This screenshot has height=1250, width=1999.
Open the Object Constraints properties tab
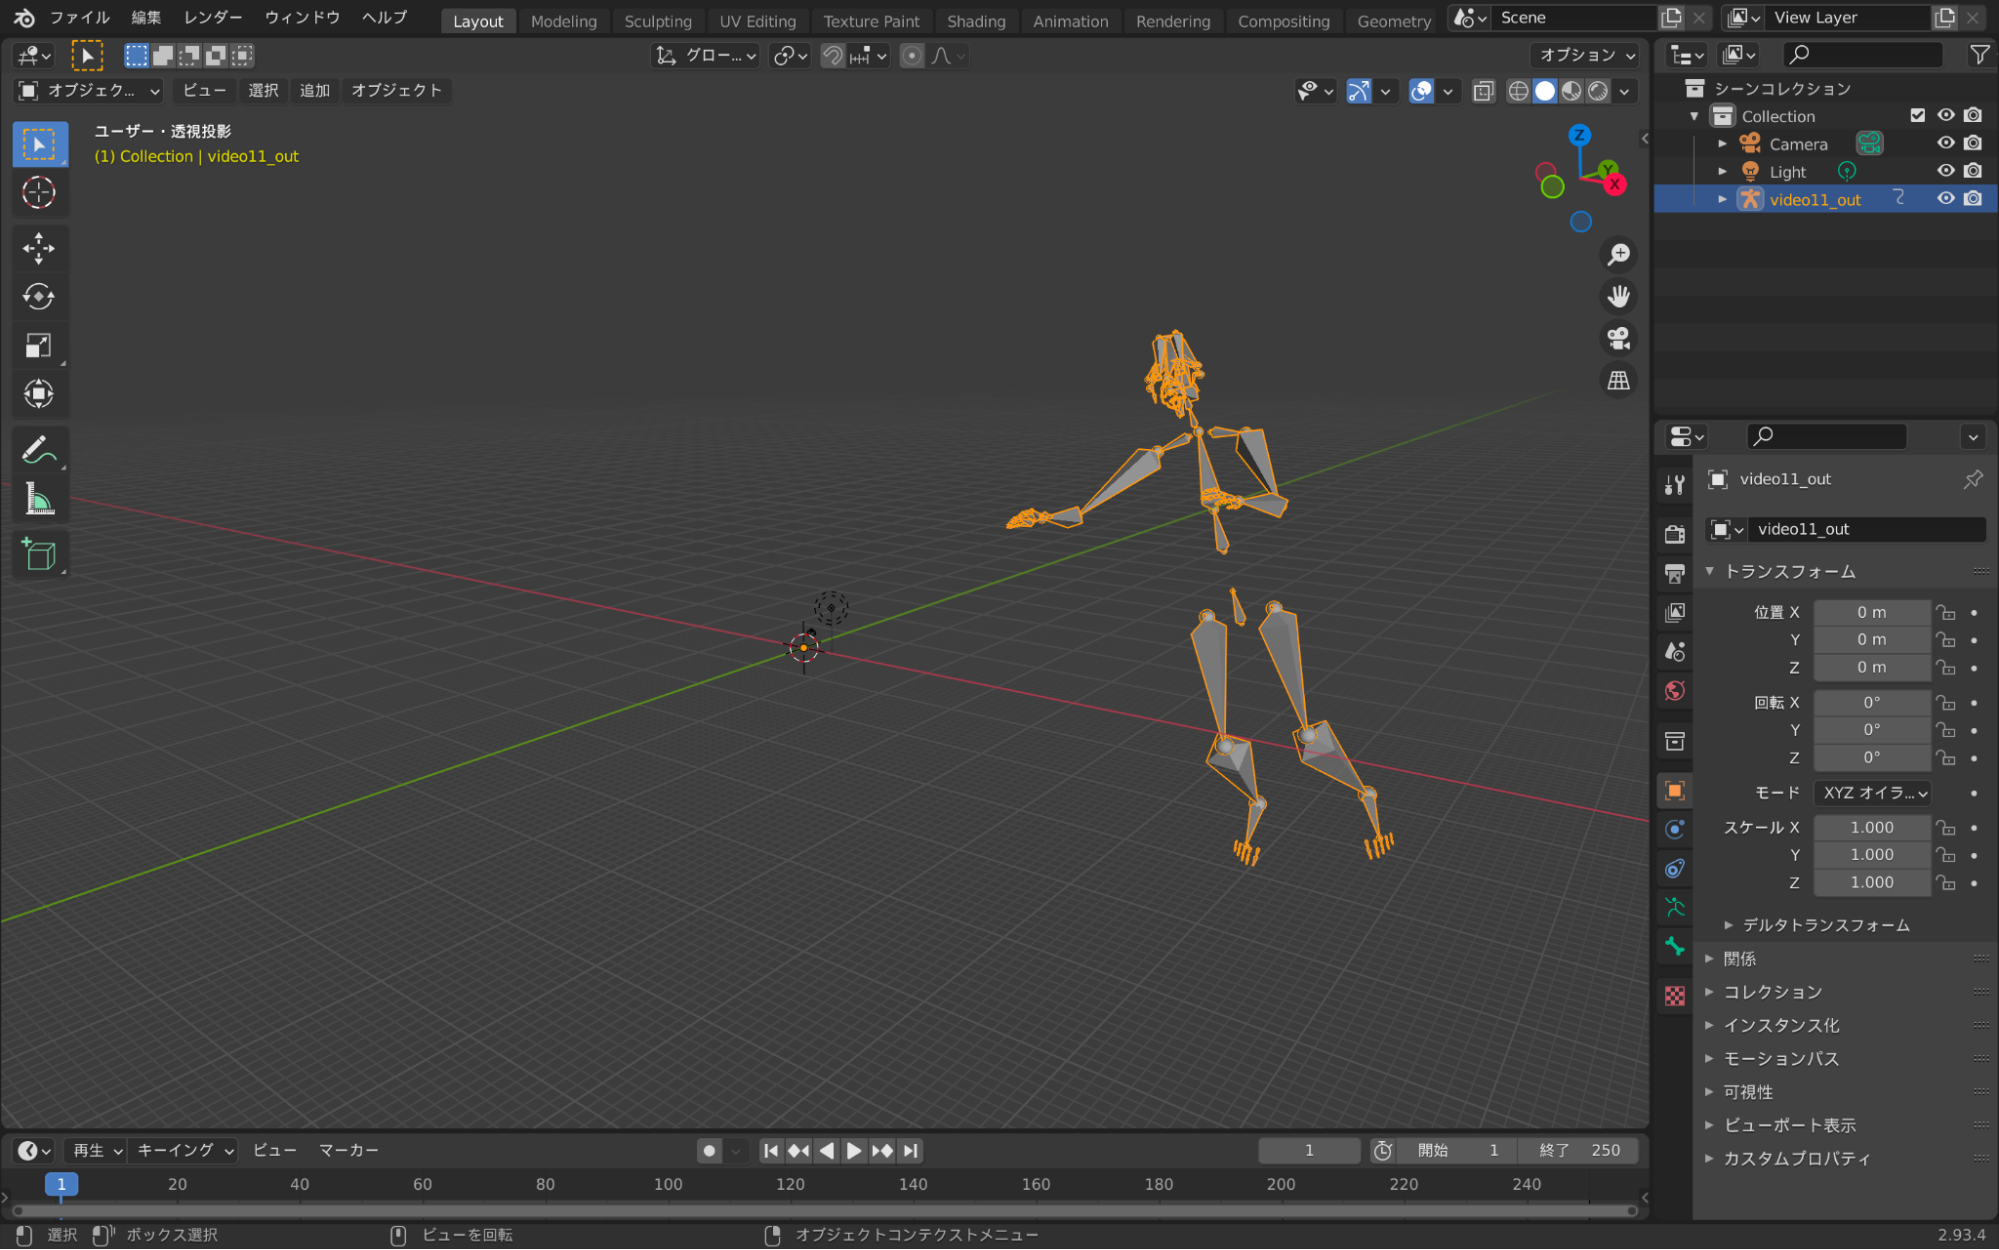pos(1675,868)
